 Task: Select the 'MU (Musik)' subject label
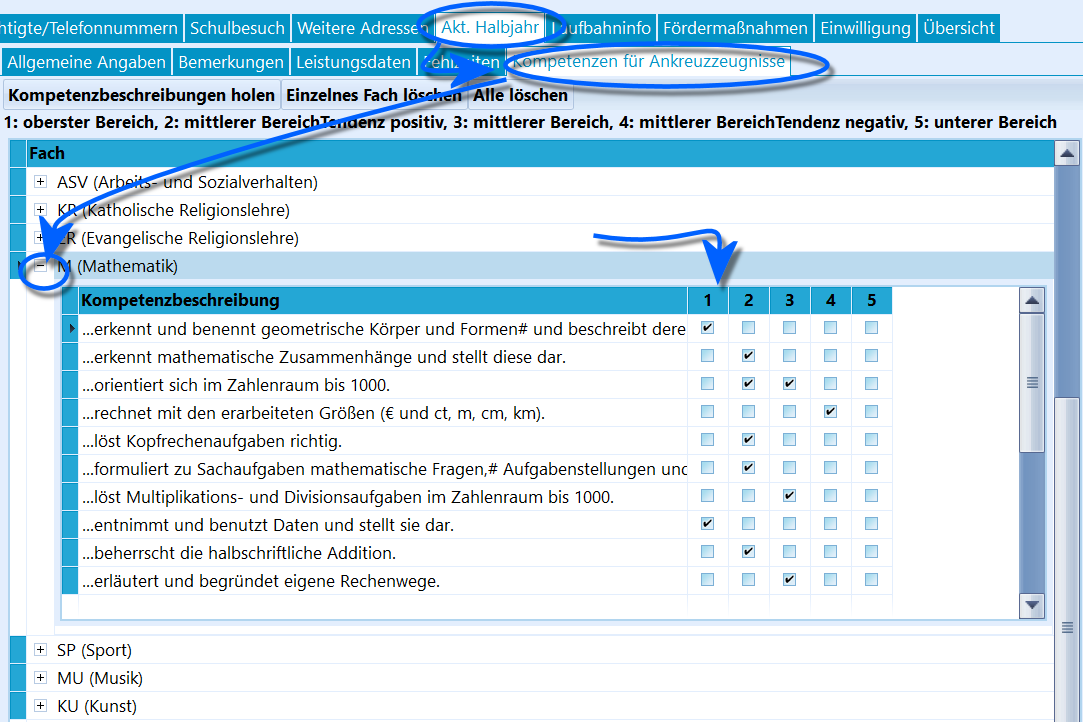click(x=100, y=678)
